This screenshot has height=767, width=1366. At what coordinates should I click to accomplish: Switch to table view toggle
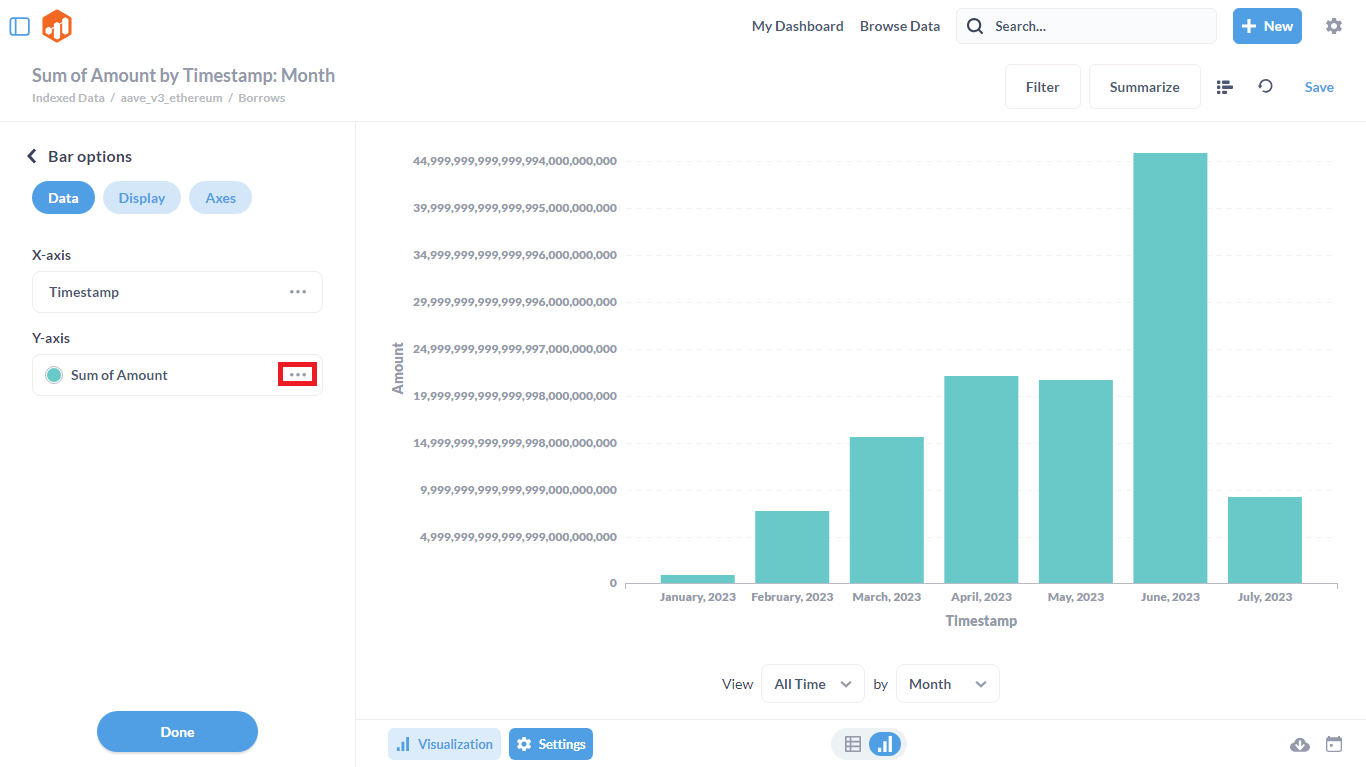tap(853, 744)
